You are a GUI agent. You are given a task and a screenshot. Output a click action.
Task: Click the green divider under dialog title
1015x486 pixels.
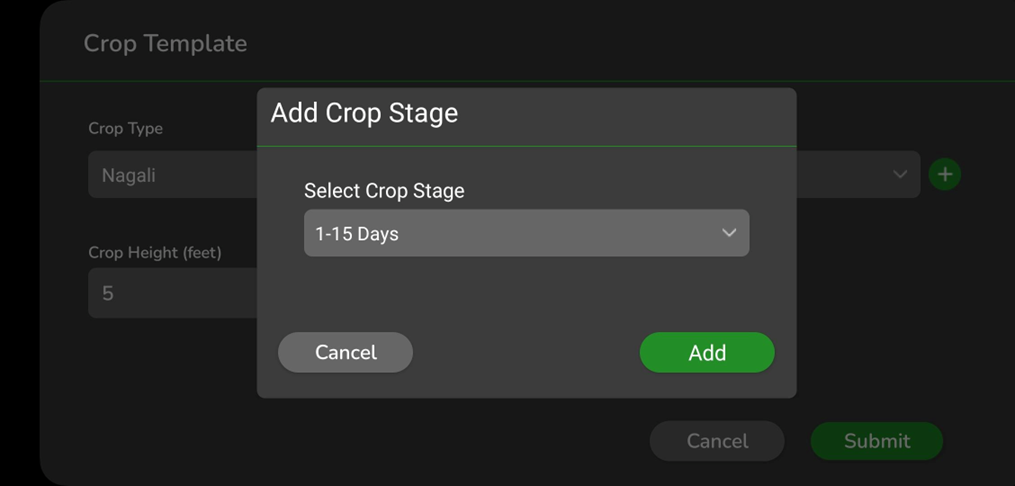pos(526,147)
